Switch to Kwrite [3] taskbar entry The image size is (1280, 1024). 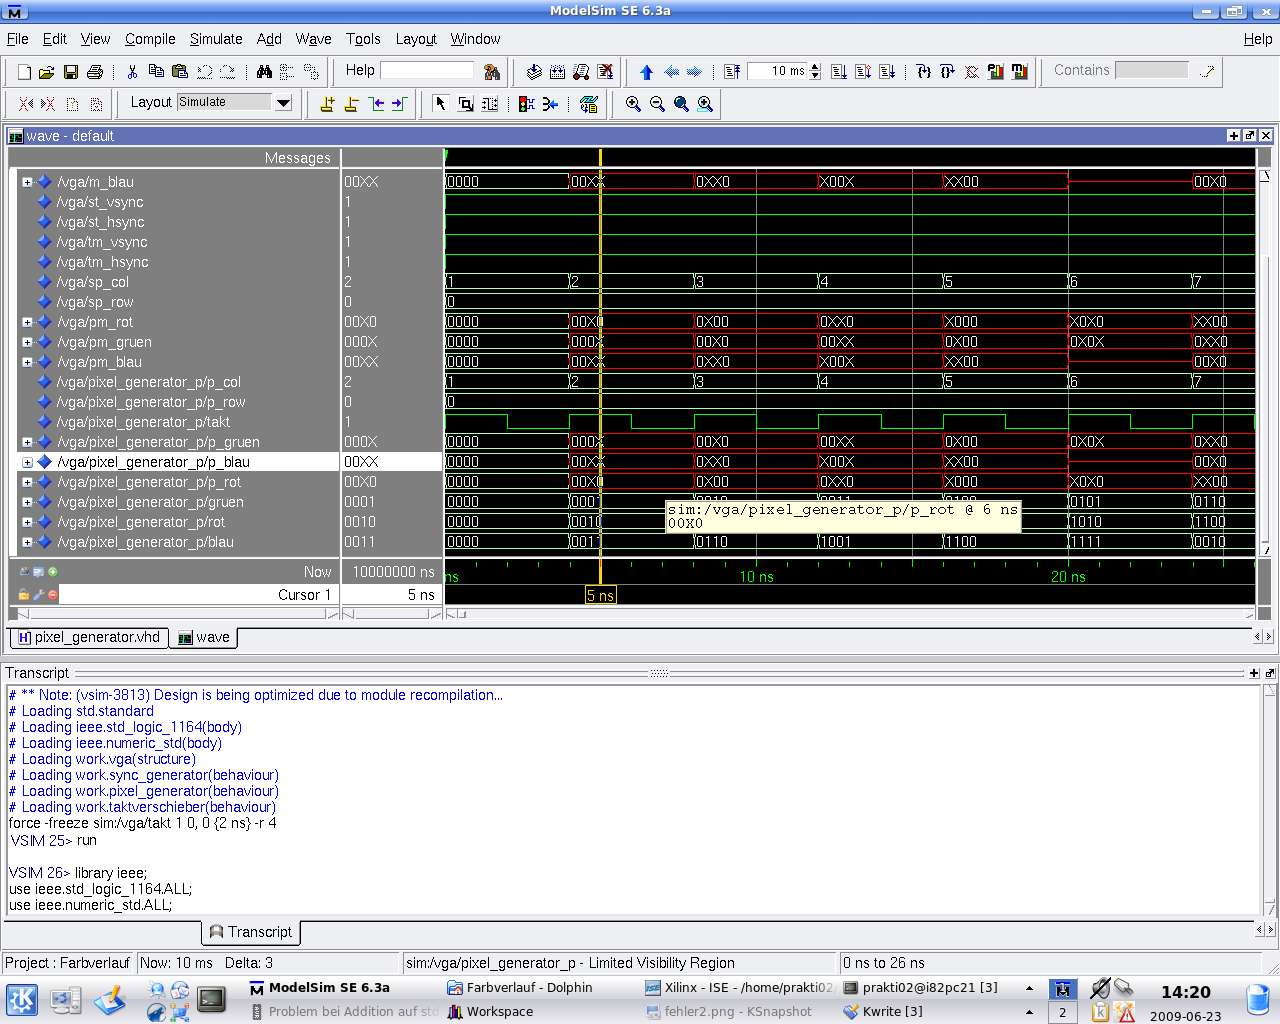point(883,1011)
